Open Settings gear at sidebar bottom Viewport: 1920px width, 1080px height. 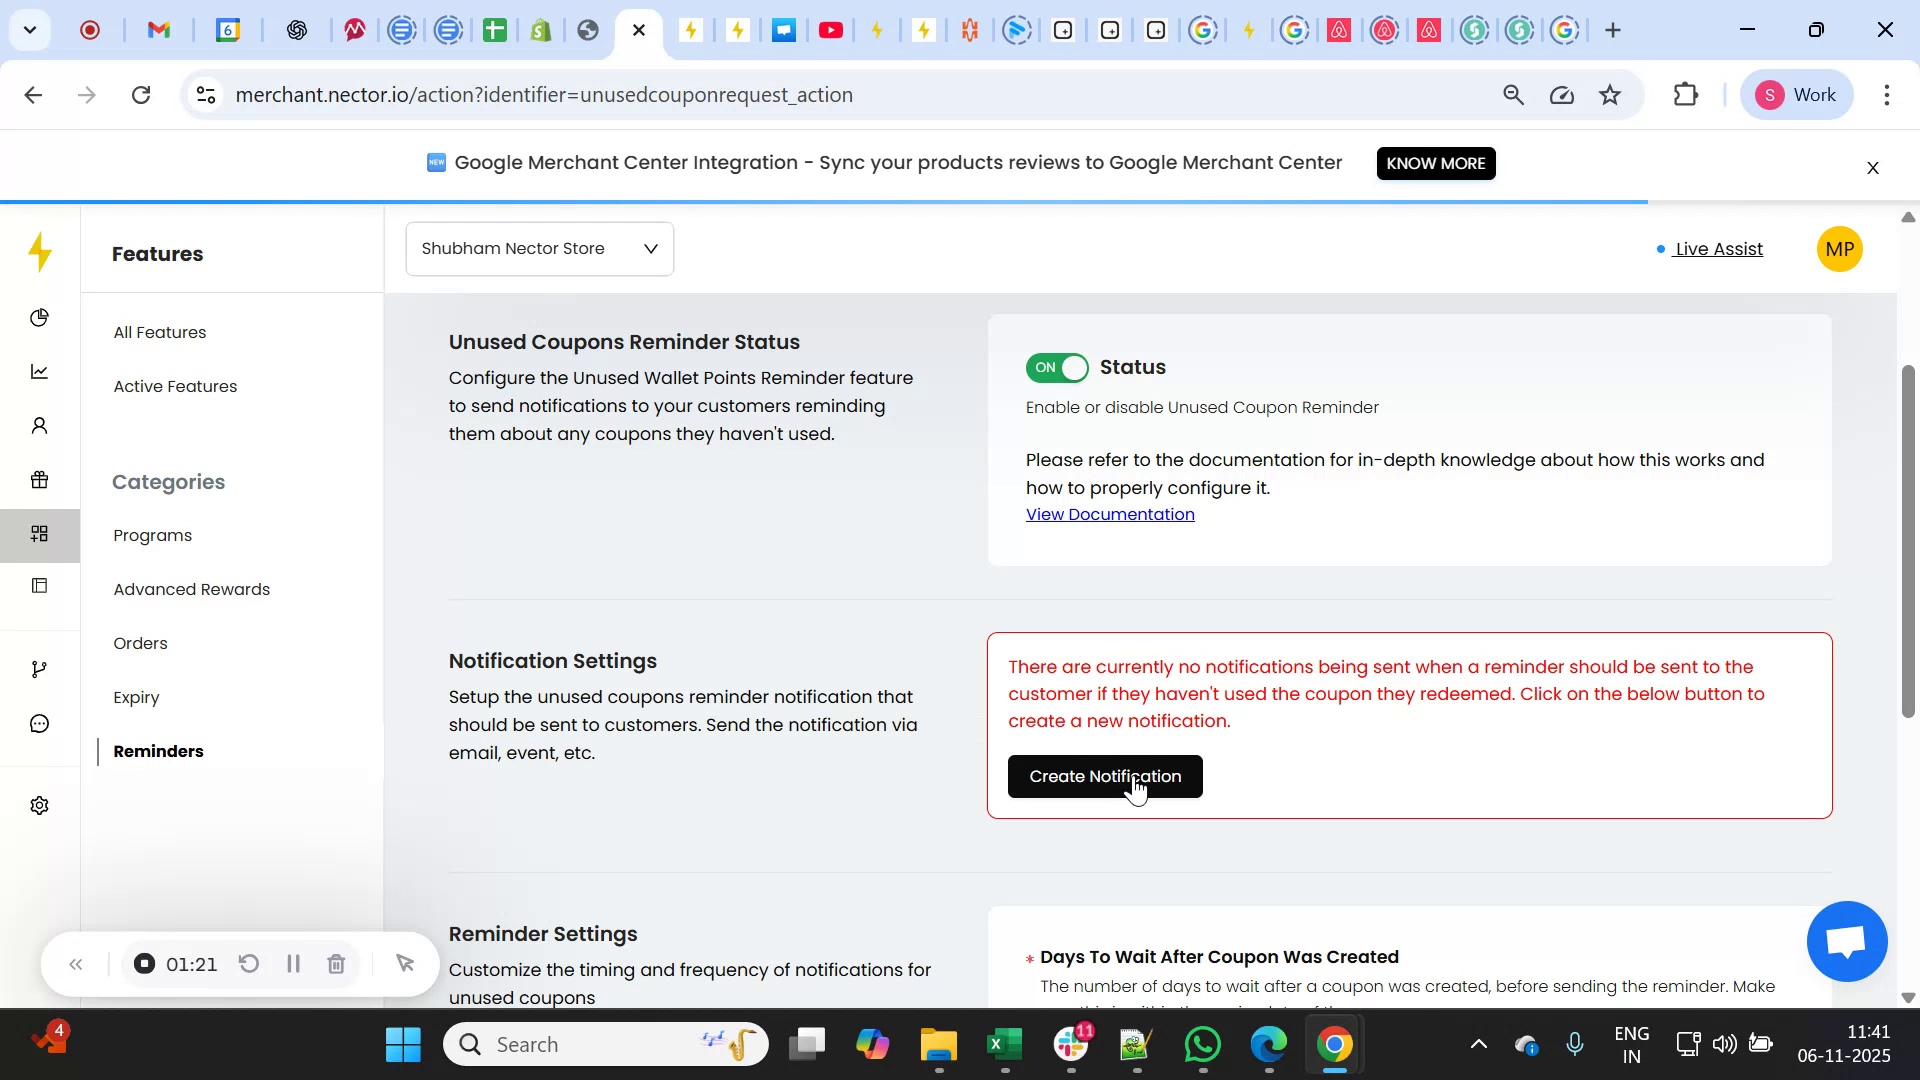[39, 805]
